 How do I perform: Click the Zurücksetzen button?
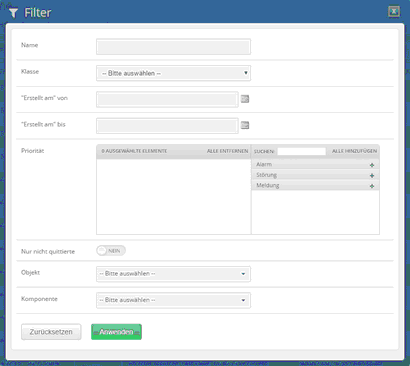pos(51,332)
